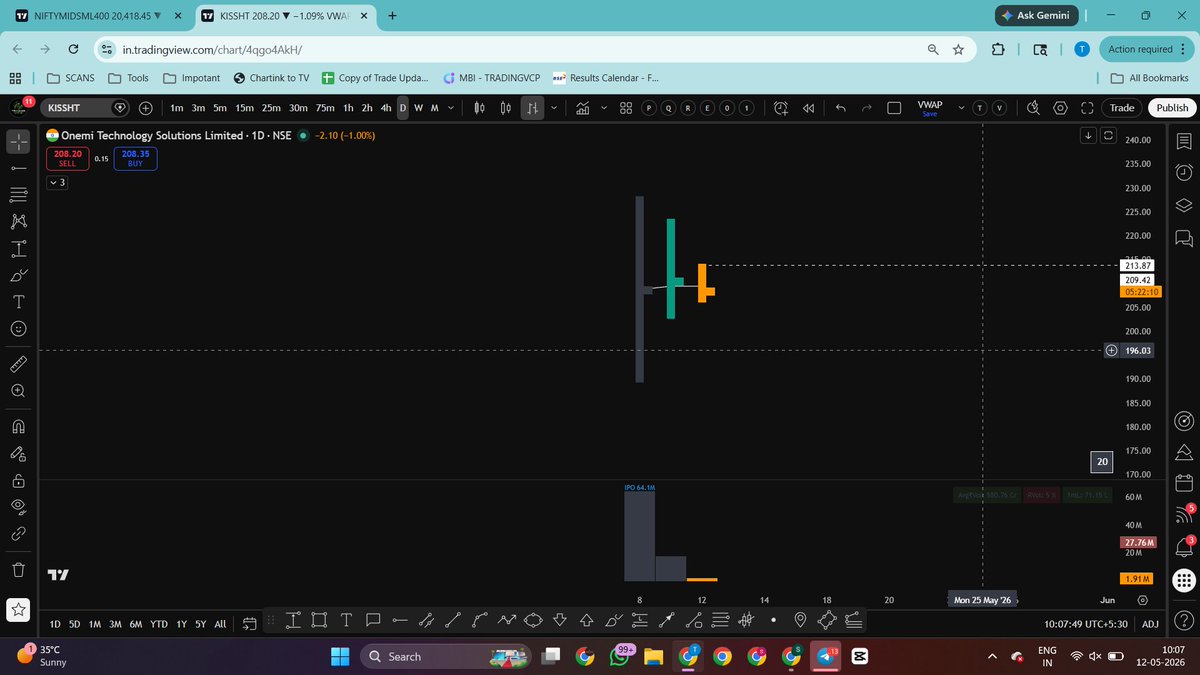Click the Trade button
Screen dimensions: 1200x675
(1122, 108)
